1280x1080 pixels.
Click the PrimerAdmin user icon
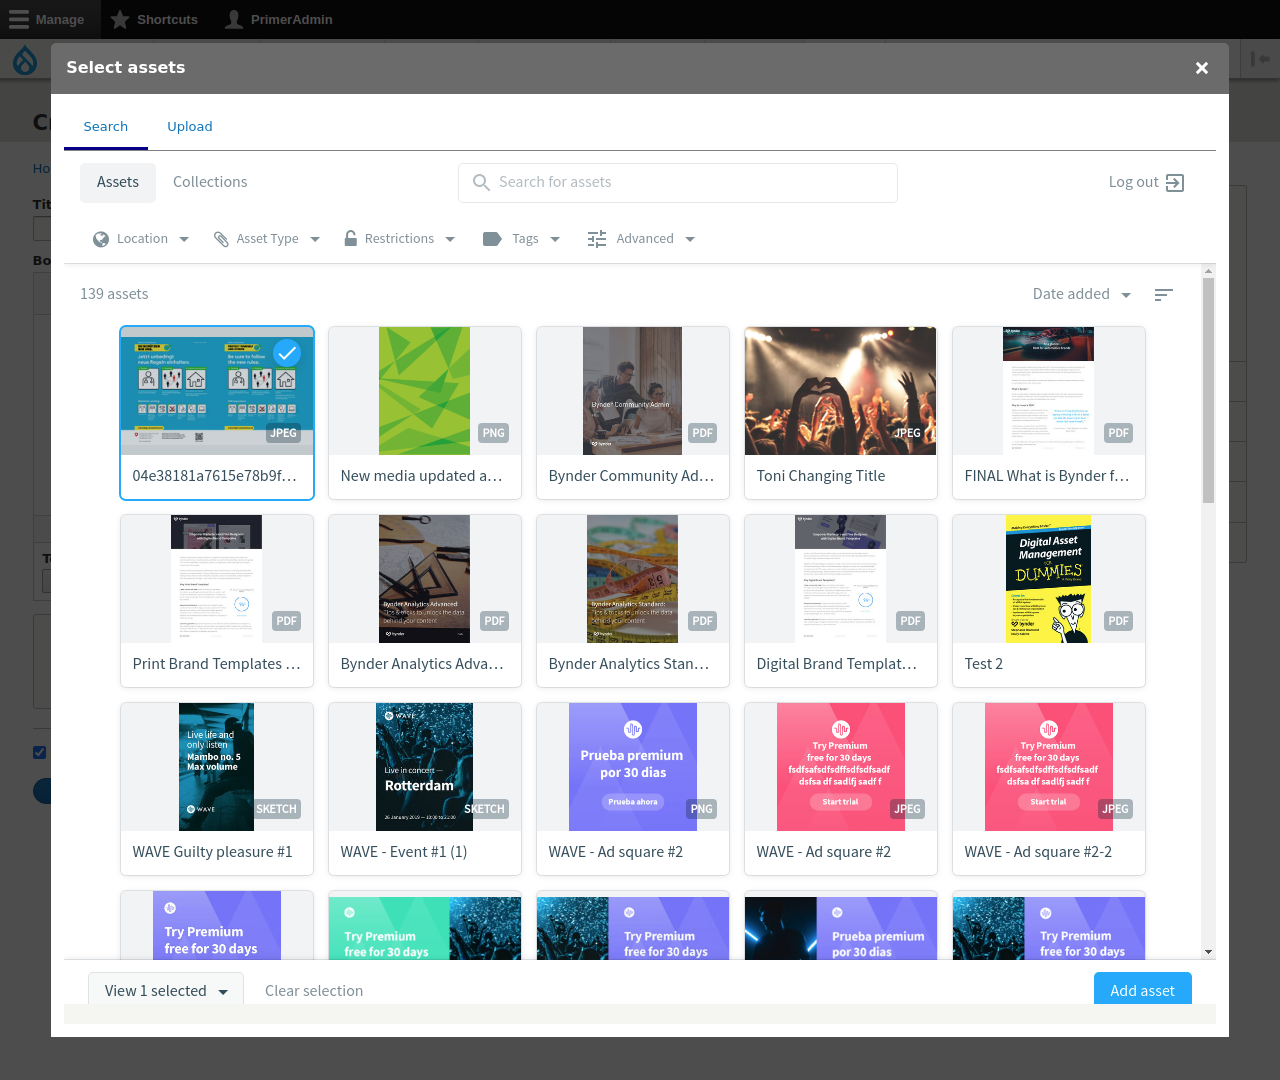click(x=234, y=19)
